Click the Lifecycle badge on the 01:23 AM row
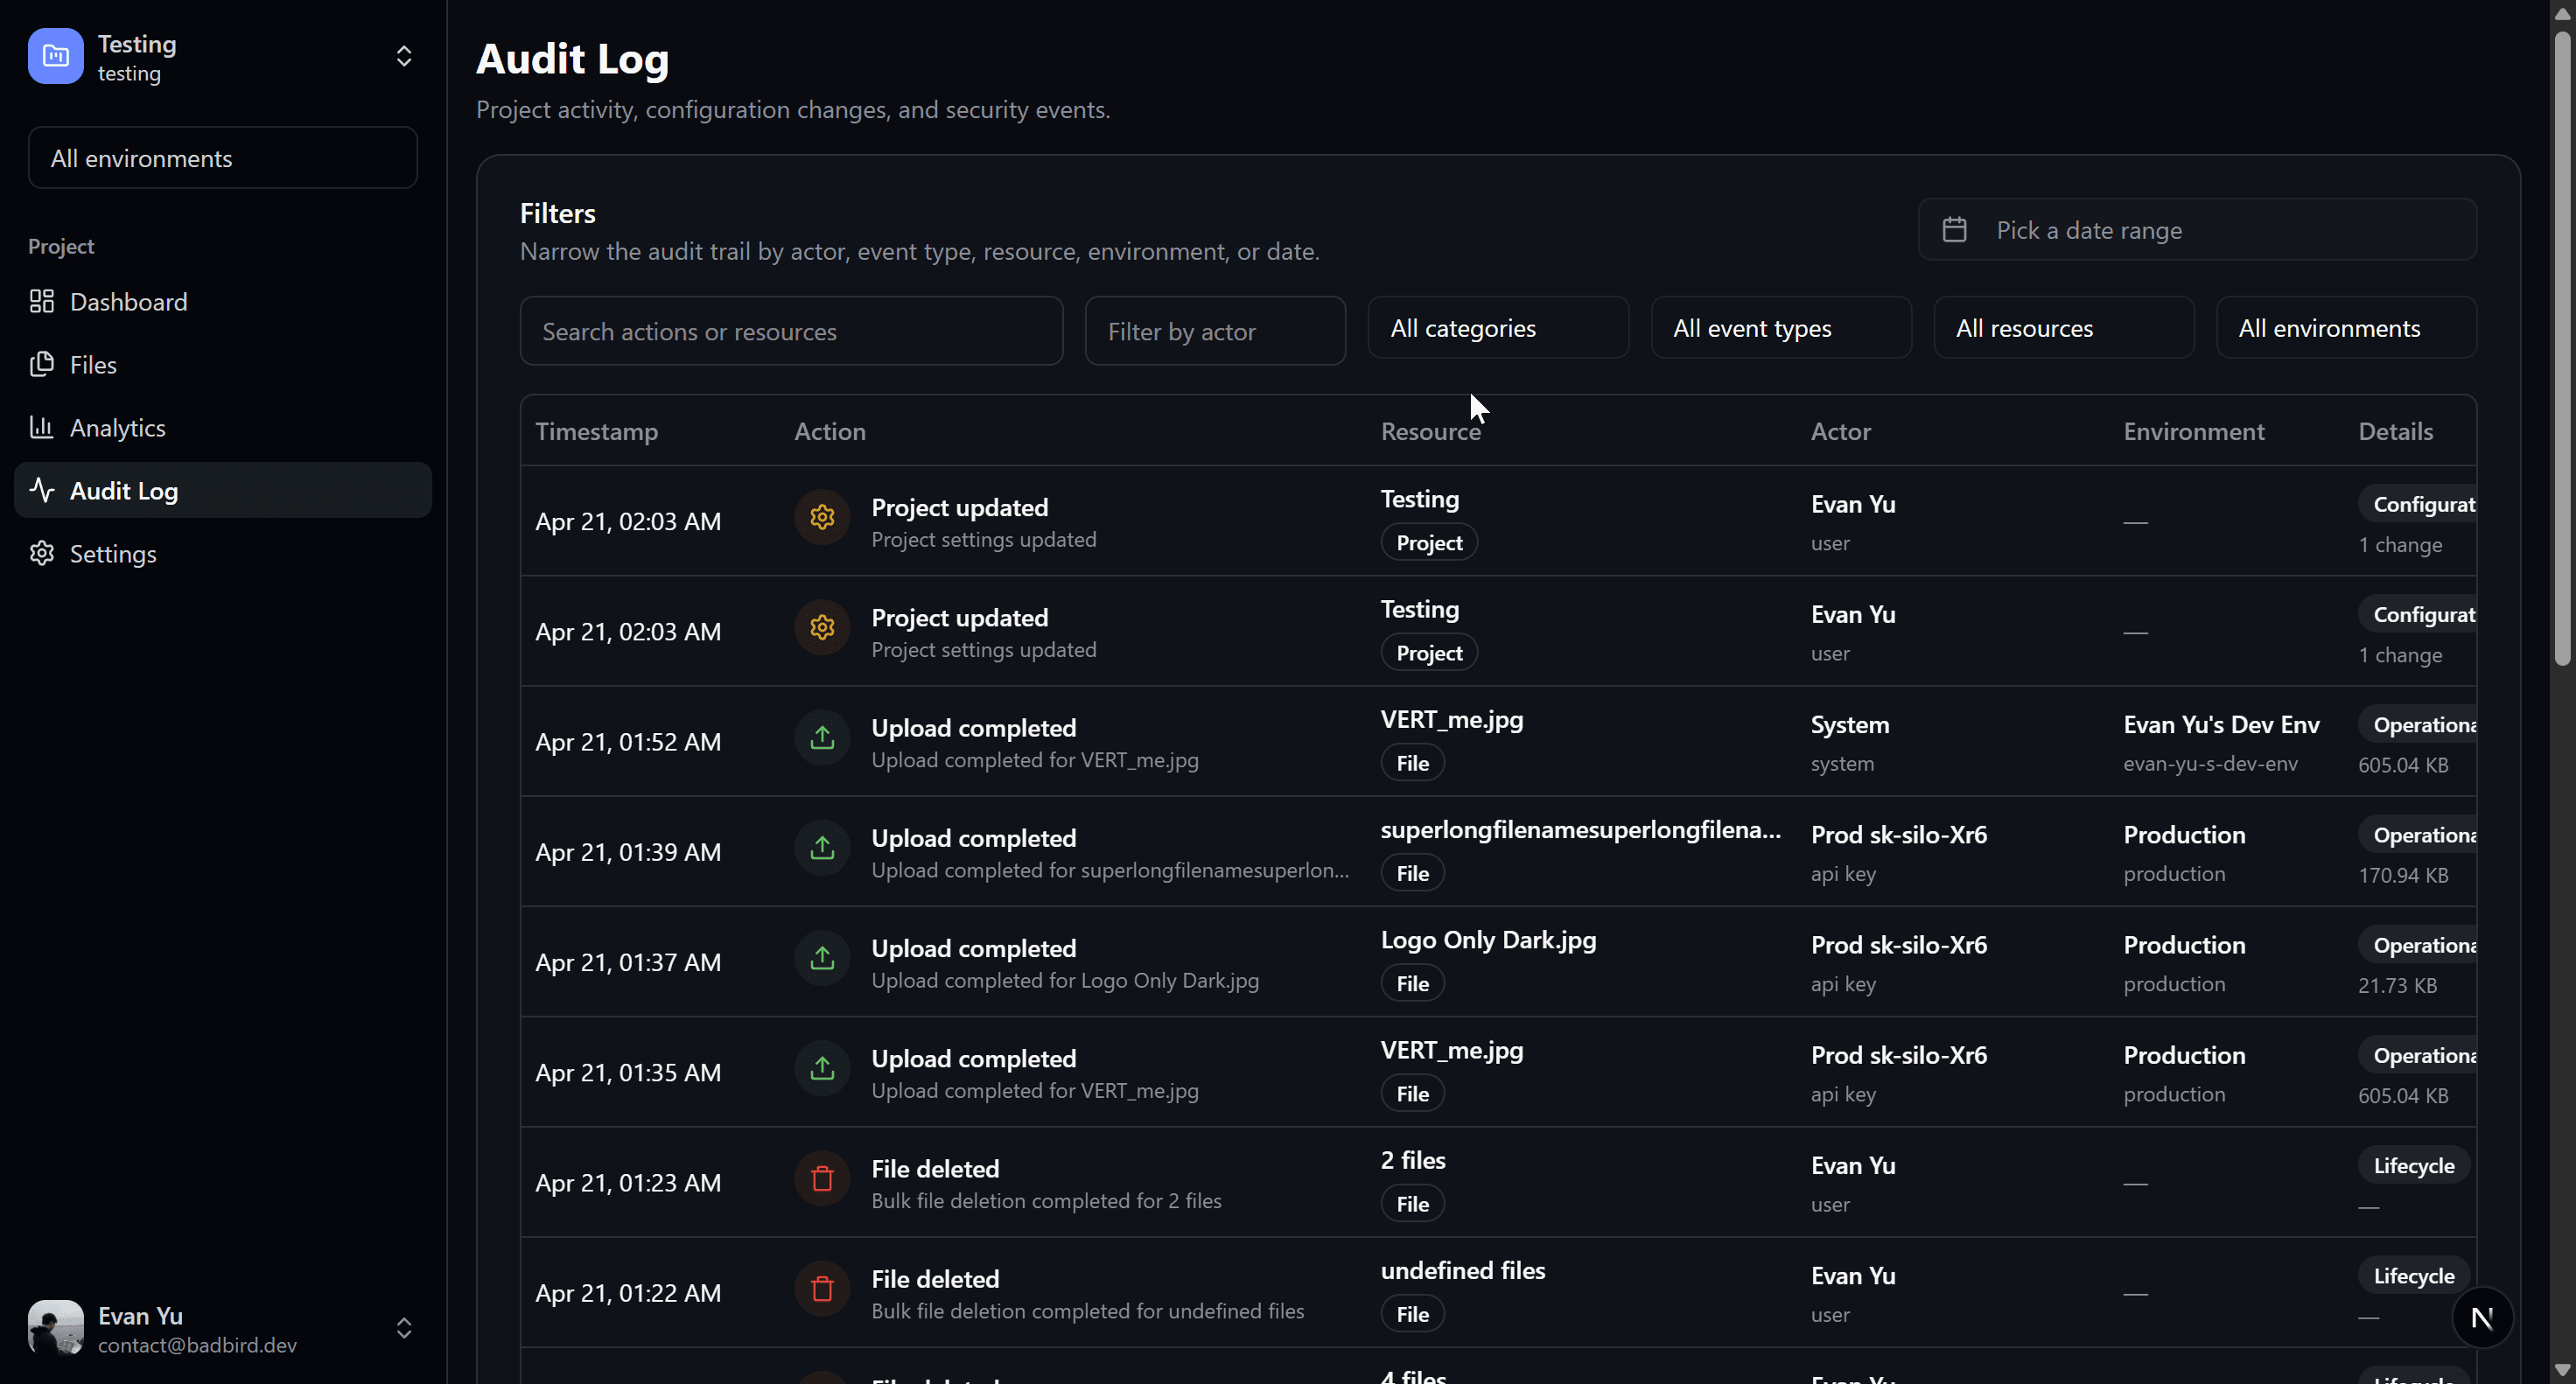The width and height of the screenshot is (2576, 1384). tap(2413, 1165)
